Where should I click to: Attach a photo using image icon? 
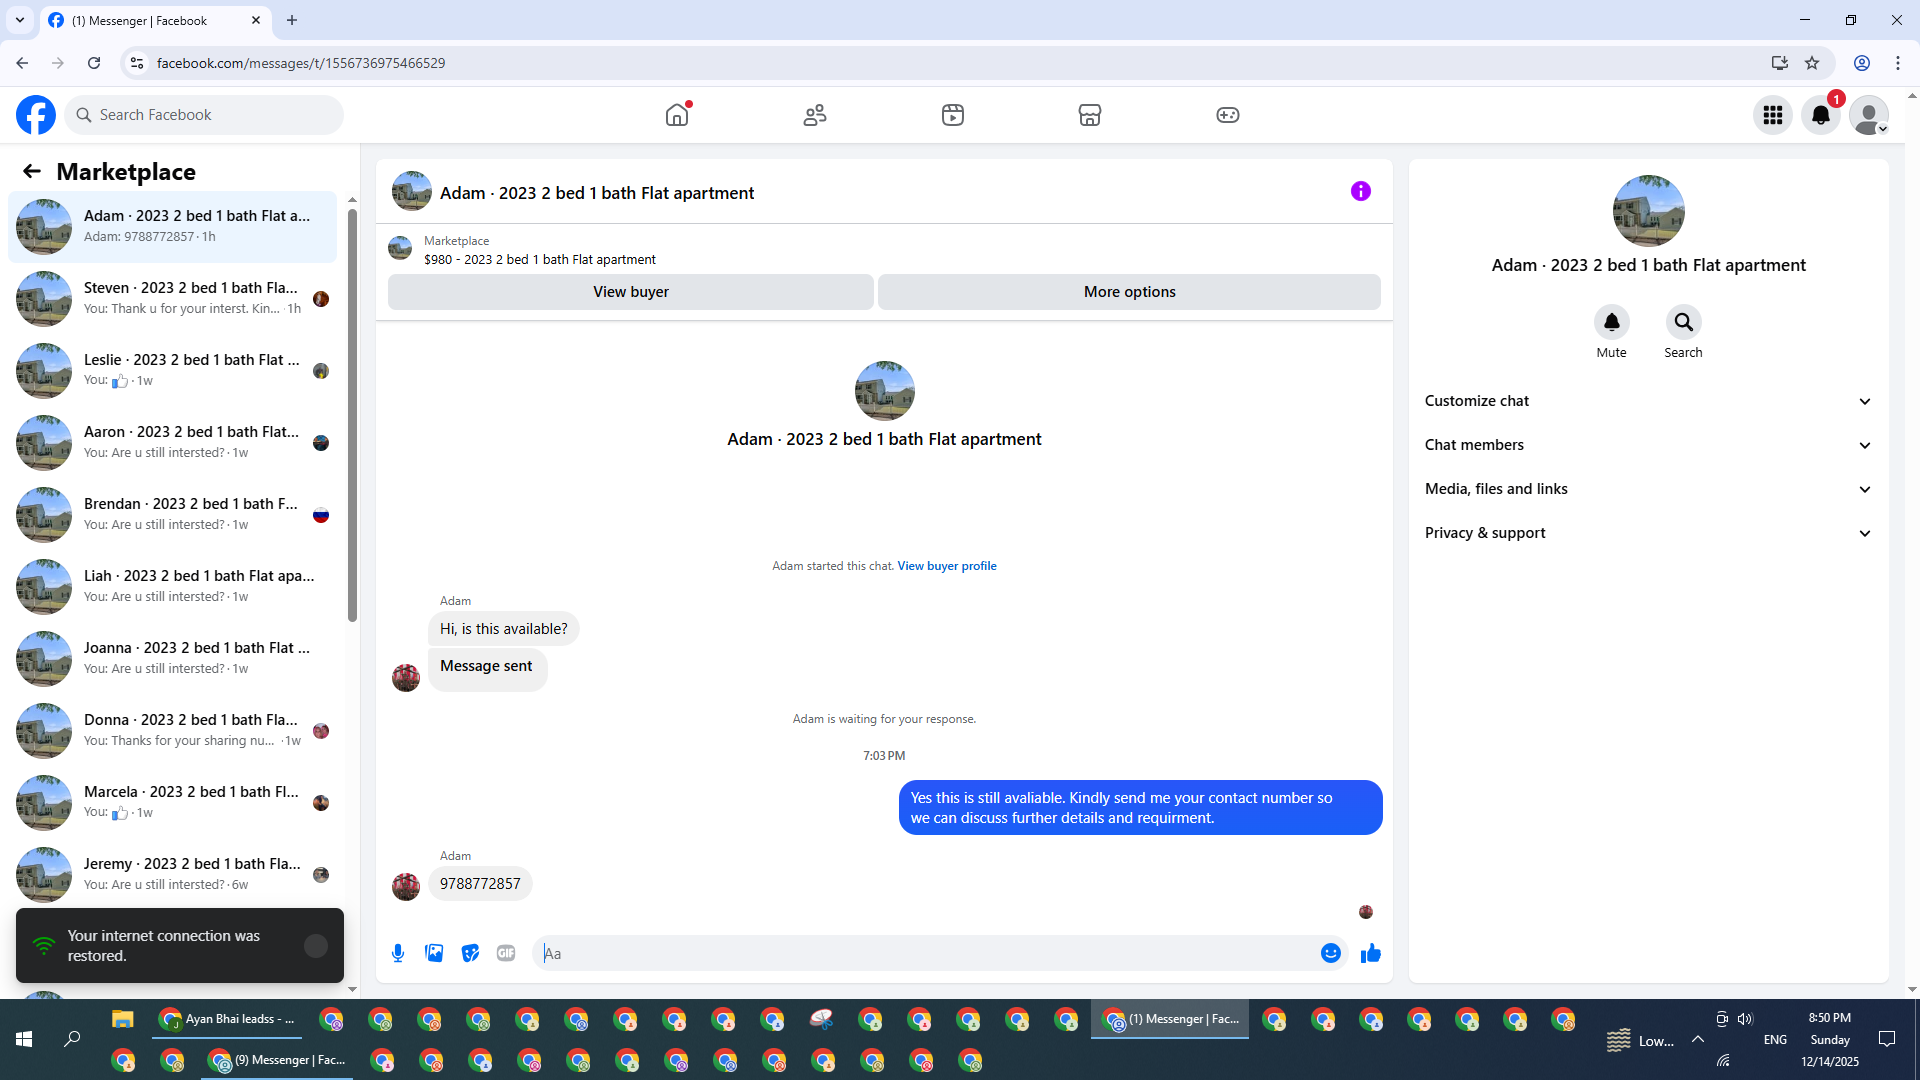[434, 953]
